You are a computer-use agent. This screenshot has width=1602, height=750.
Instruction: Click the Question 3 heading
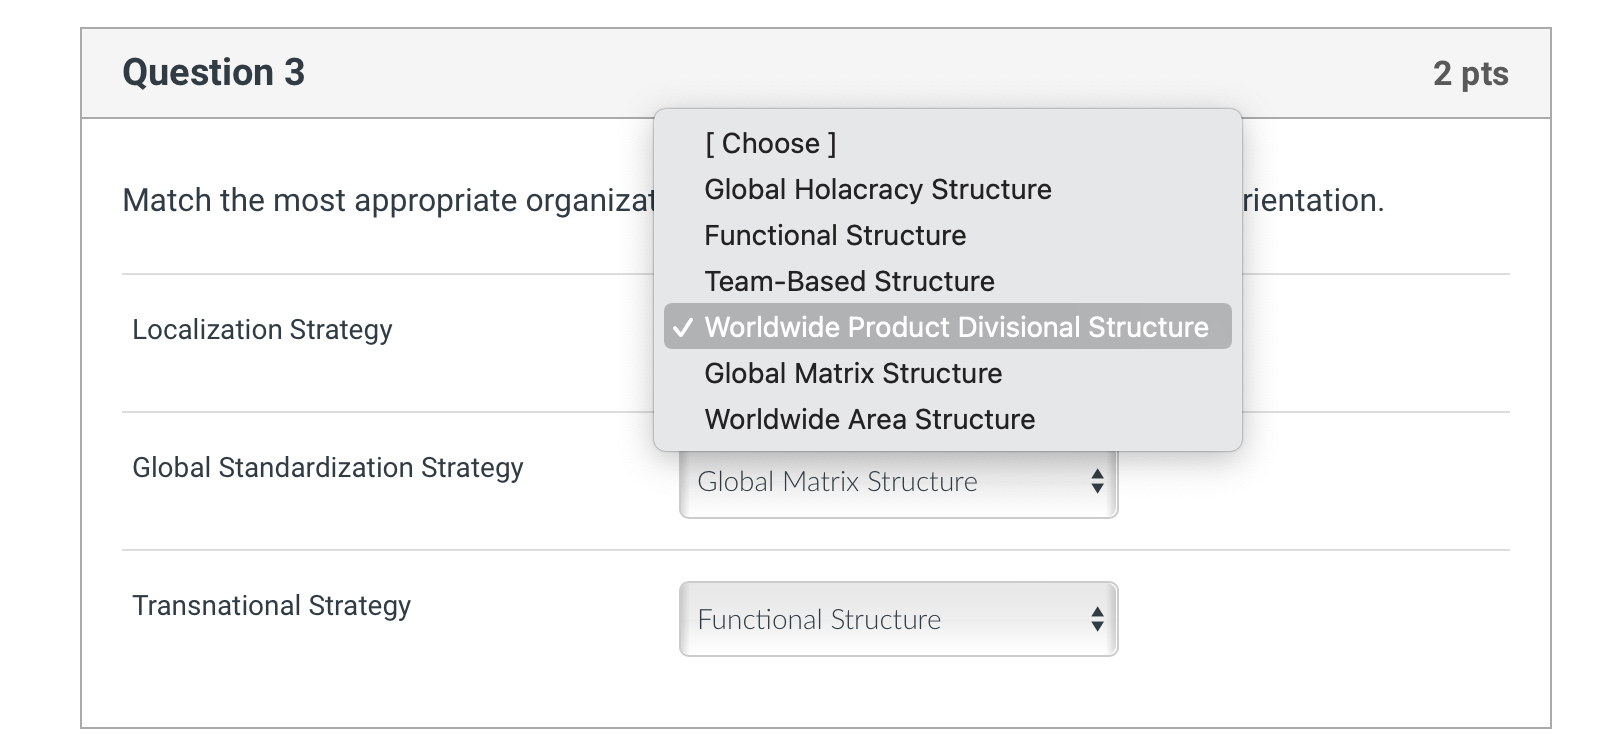(213, 72)
